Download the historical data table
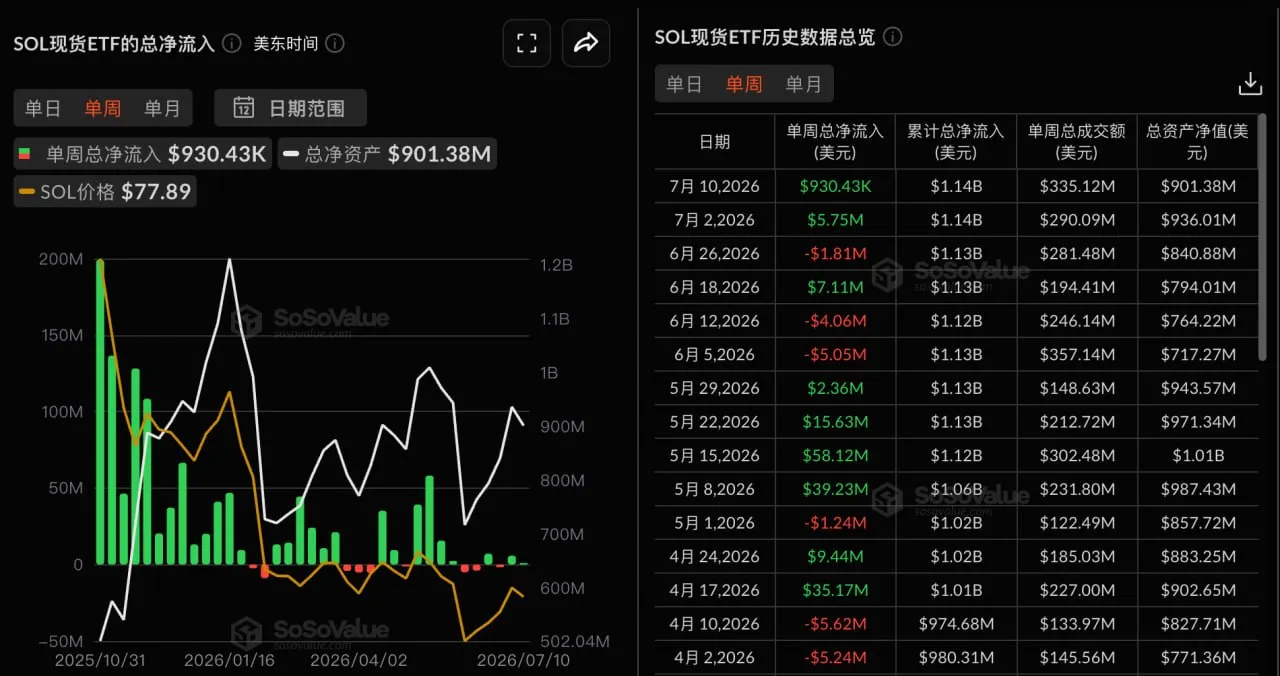Viewport: 1280px width, 676px height. click(1250, 84)
